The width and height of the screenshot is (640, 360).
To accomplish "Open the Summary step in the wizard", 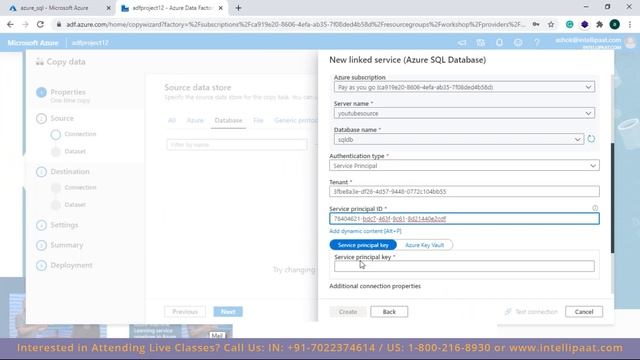I will point(67,245).
